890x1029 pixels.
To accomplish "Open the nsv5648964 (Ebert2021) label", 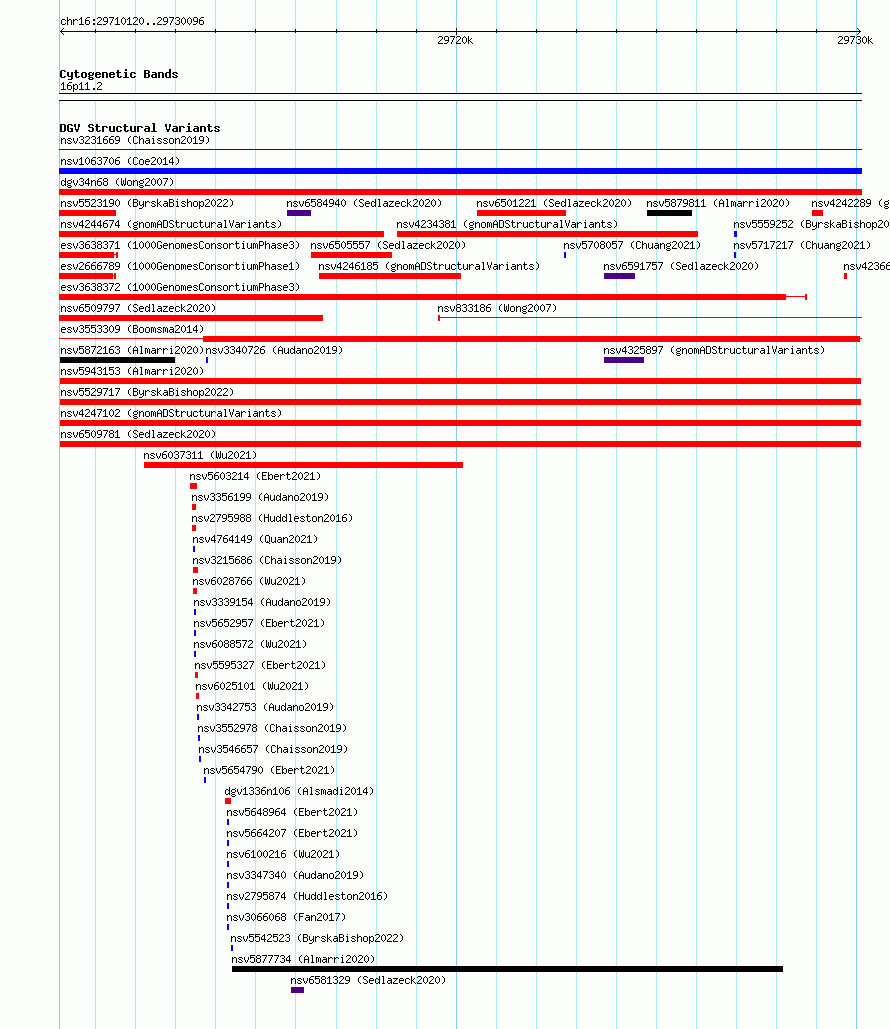I will 292,812.
